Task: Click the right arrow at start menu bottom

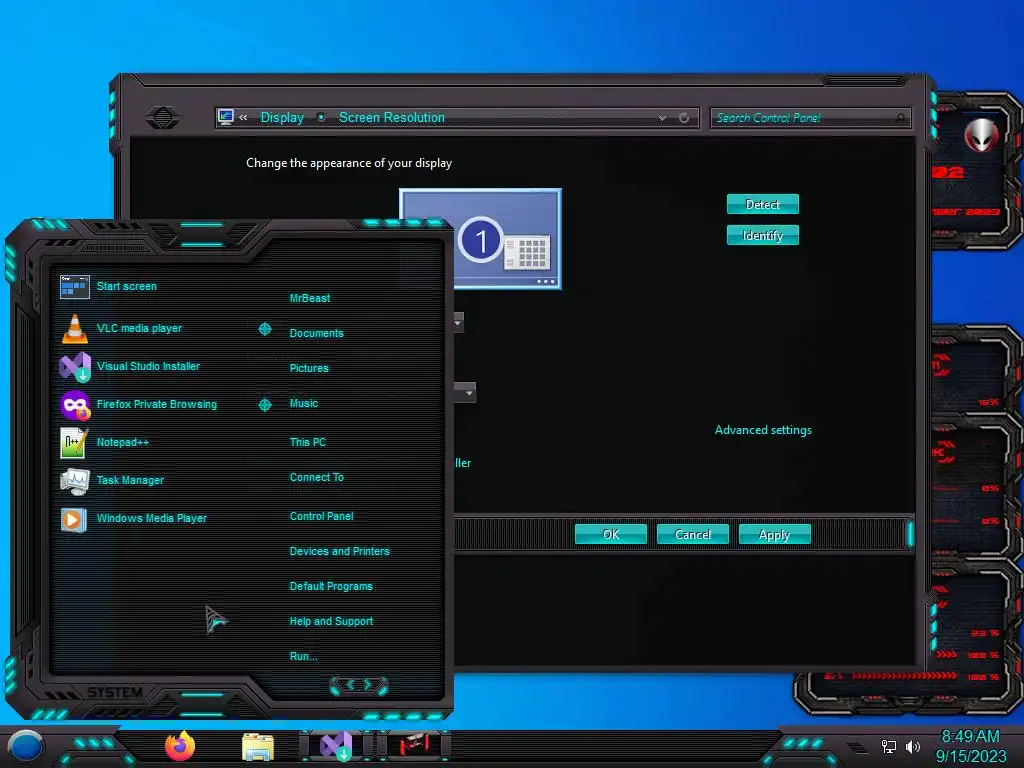Action: coord(368,684)
